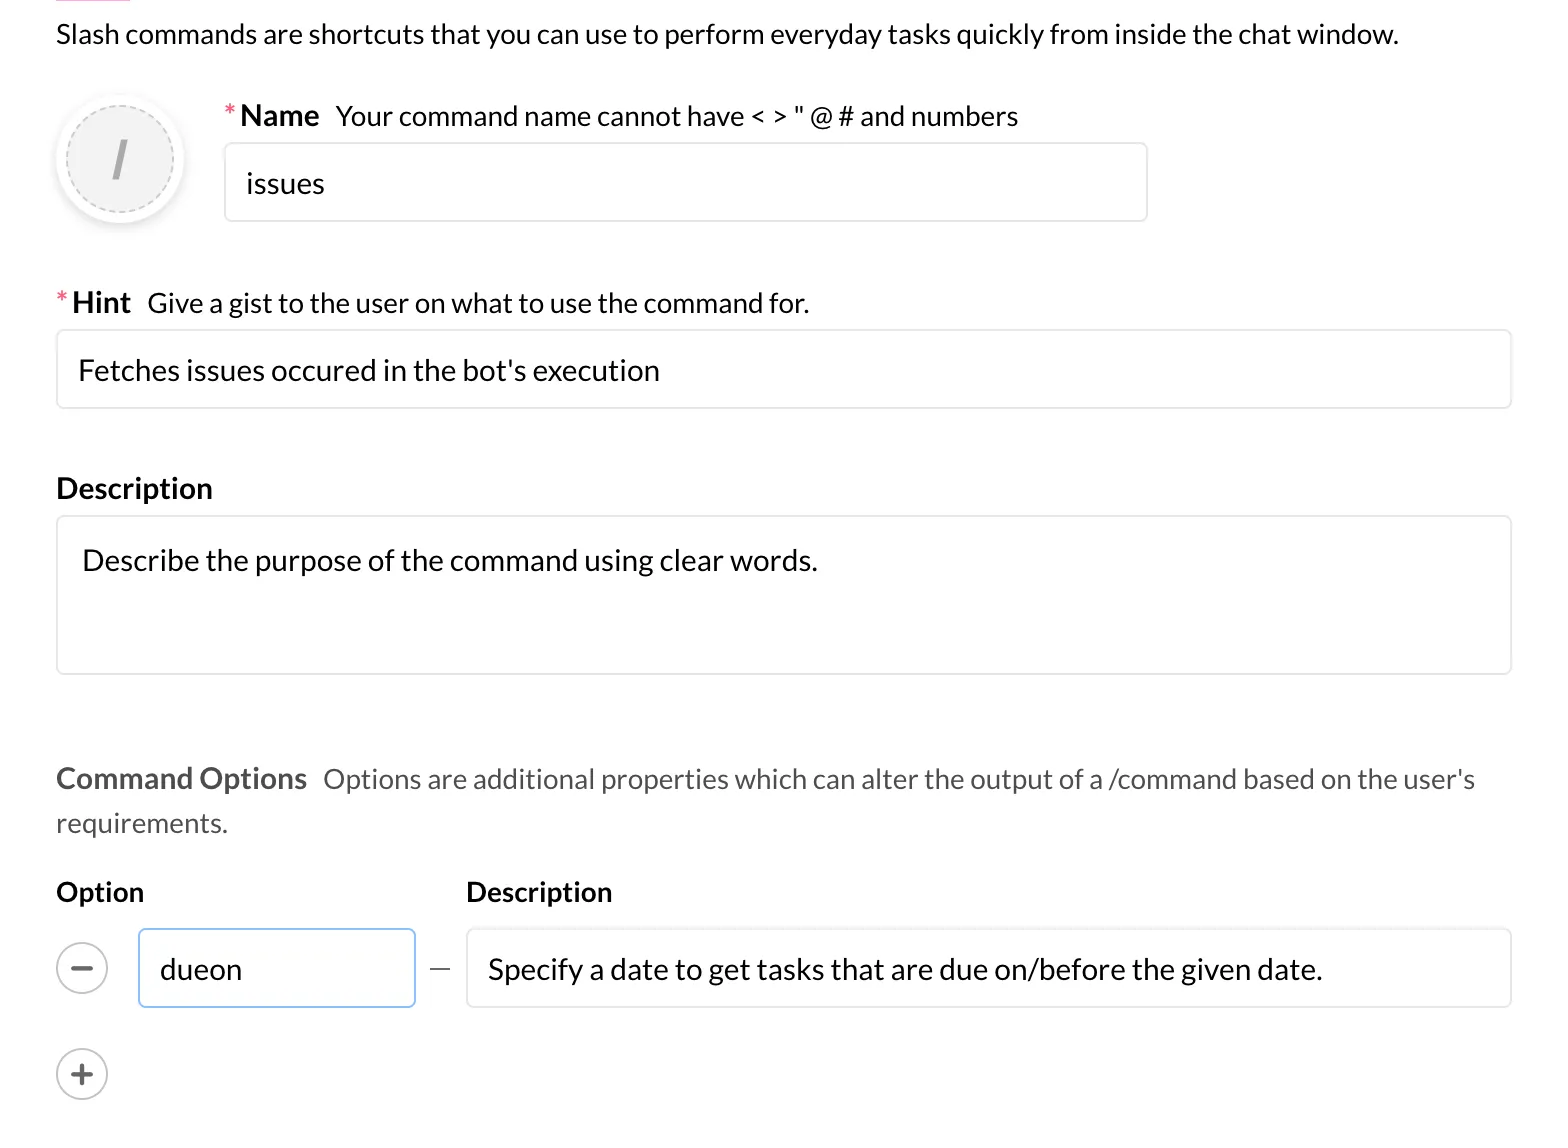This screenshot has width=1568, height=1148.
Task: Add a new command option with plus icon
Action: coord(82,1074)
